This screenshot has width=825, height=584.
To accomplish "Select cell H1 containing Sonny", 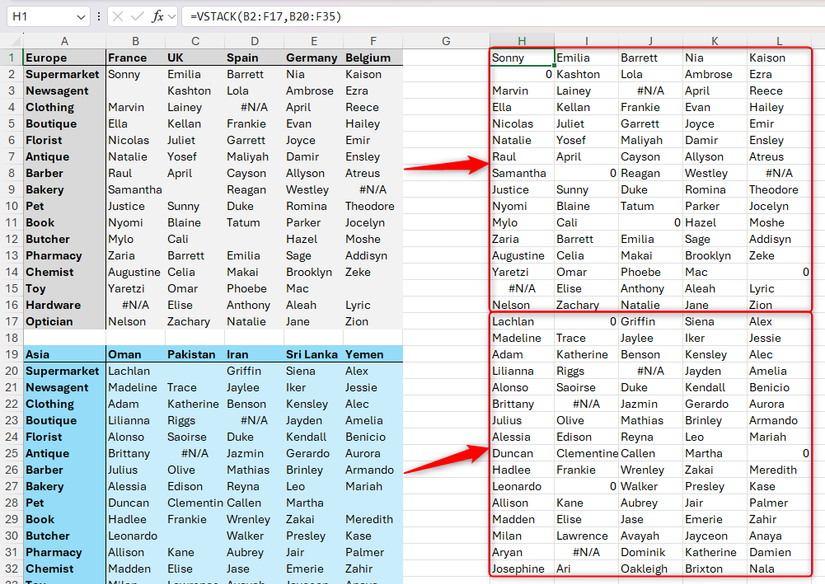I will [x=521, y=58].
